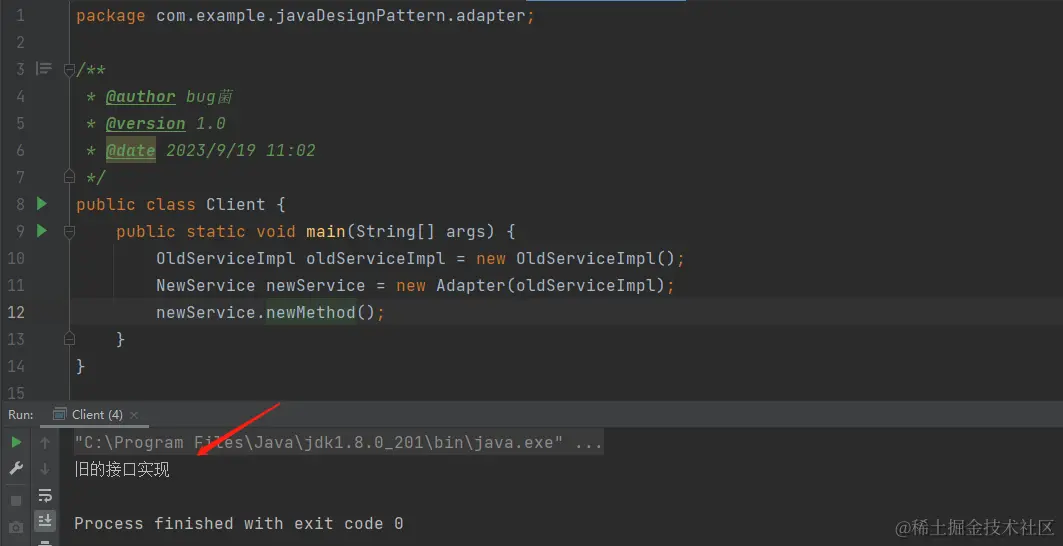Image resolution: width=1063 pixels, height=546 pixels.
Task: Click OldServiceImpl type on line 10
Action: 226,258
